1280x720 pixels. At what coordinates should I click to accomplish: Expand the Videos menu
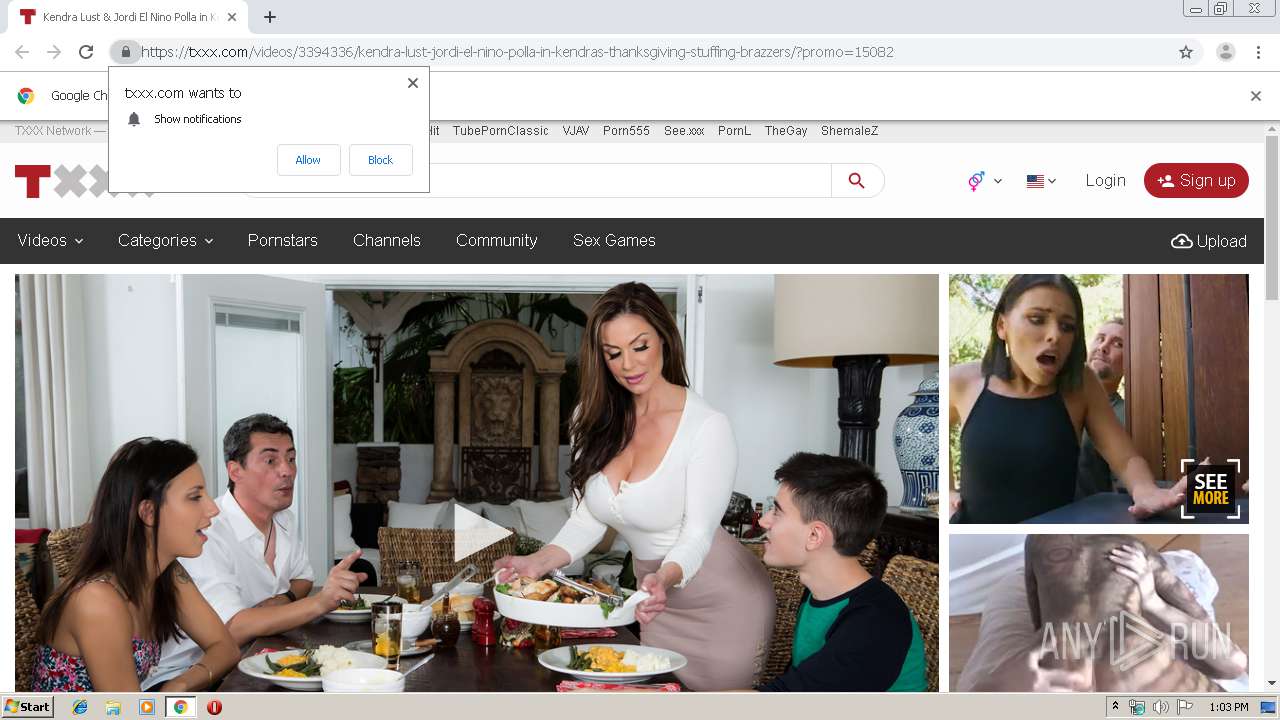[x=50, y=240]
